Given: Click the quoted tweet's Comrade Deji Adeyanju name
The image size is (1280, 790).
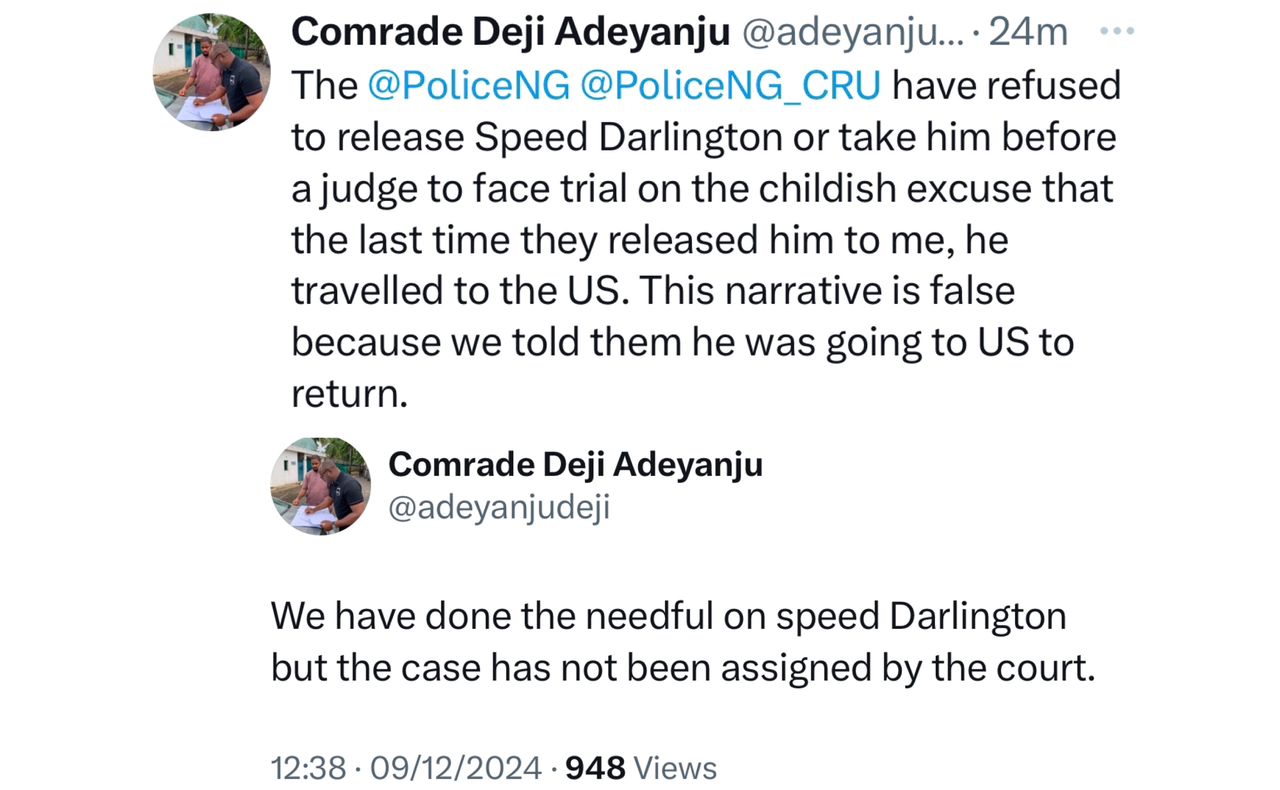Looking at the screenshot, I should (x=575, y=464).
